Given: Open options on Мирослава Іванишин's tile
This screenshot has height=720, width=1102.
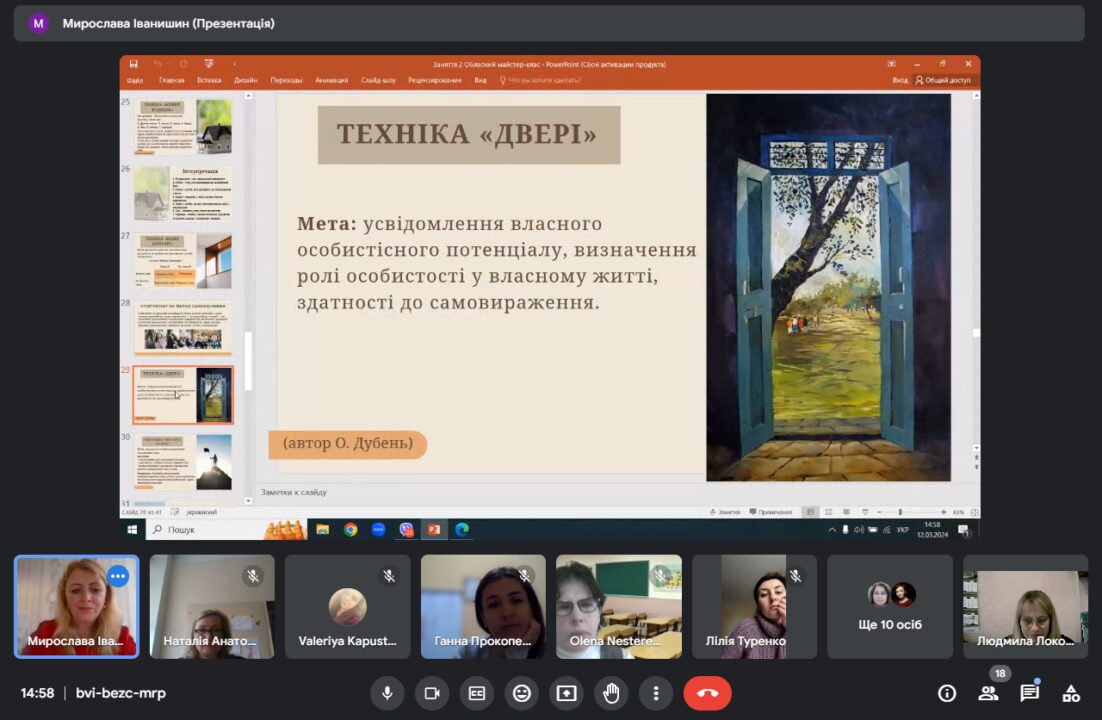Looking at the screenshot, I should pyautogui.click(x=118, y=577).
